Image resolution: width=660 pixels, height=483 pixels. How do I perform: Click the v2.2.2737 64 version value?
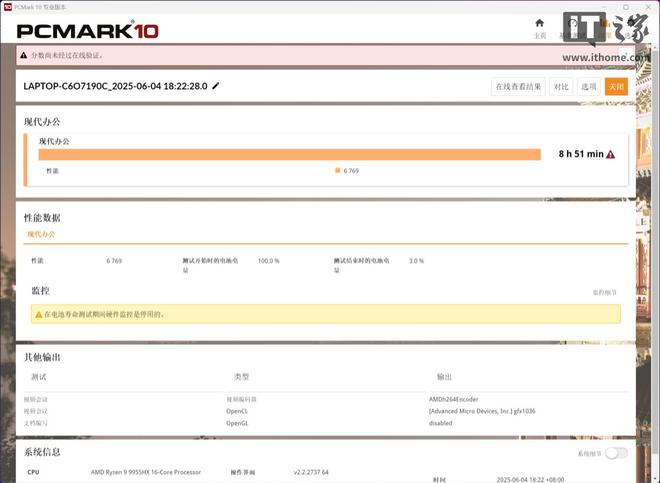pos(311,472)
